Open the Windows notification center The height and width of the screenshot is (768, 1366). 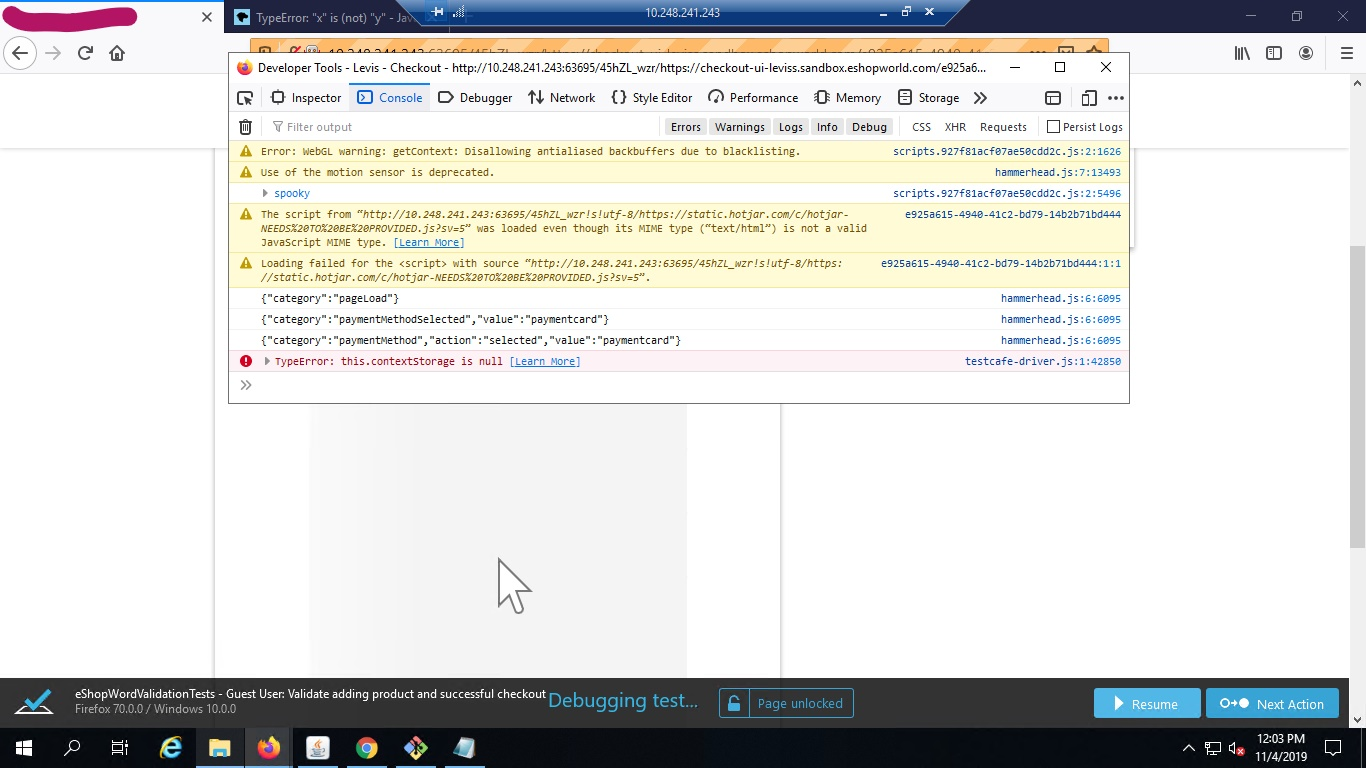tap(1332, 748)
